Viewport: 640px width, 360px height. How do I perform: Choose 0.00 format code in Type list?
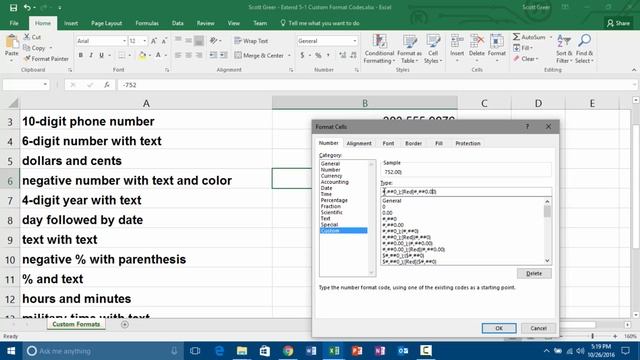387,213
